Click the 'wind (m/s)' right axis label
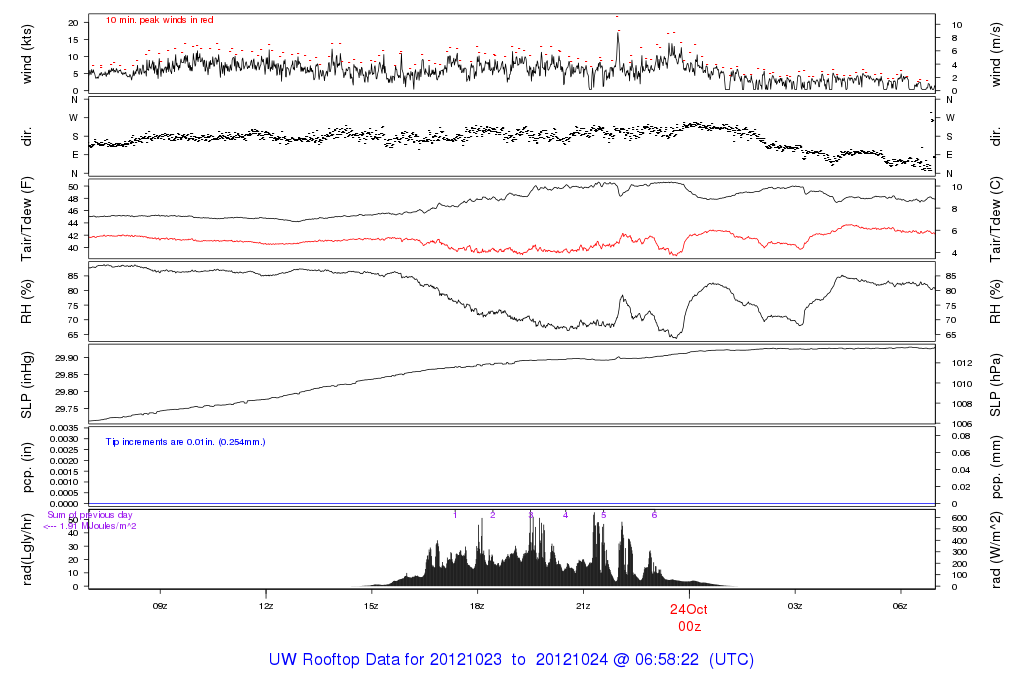1024x700 pixels. pos(997,53)
